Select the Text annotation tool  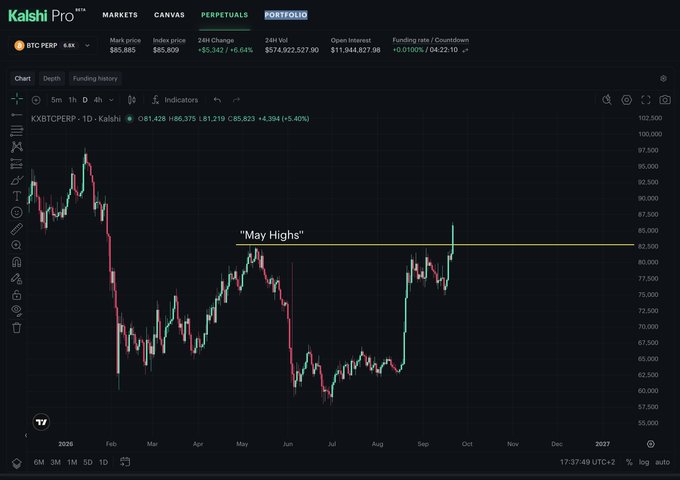pos(16,196)
